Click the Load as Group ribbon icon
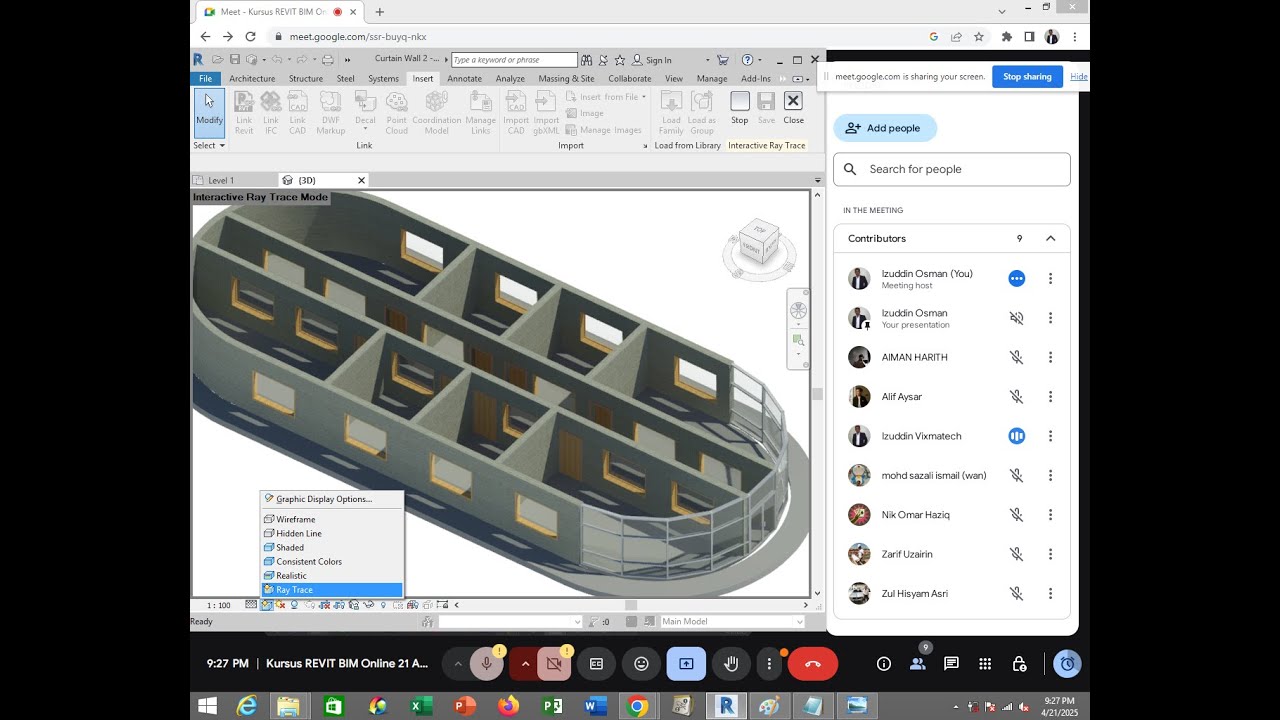Viewport: 1280px width, 720px height. pos(702,113)
